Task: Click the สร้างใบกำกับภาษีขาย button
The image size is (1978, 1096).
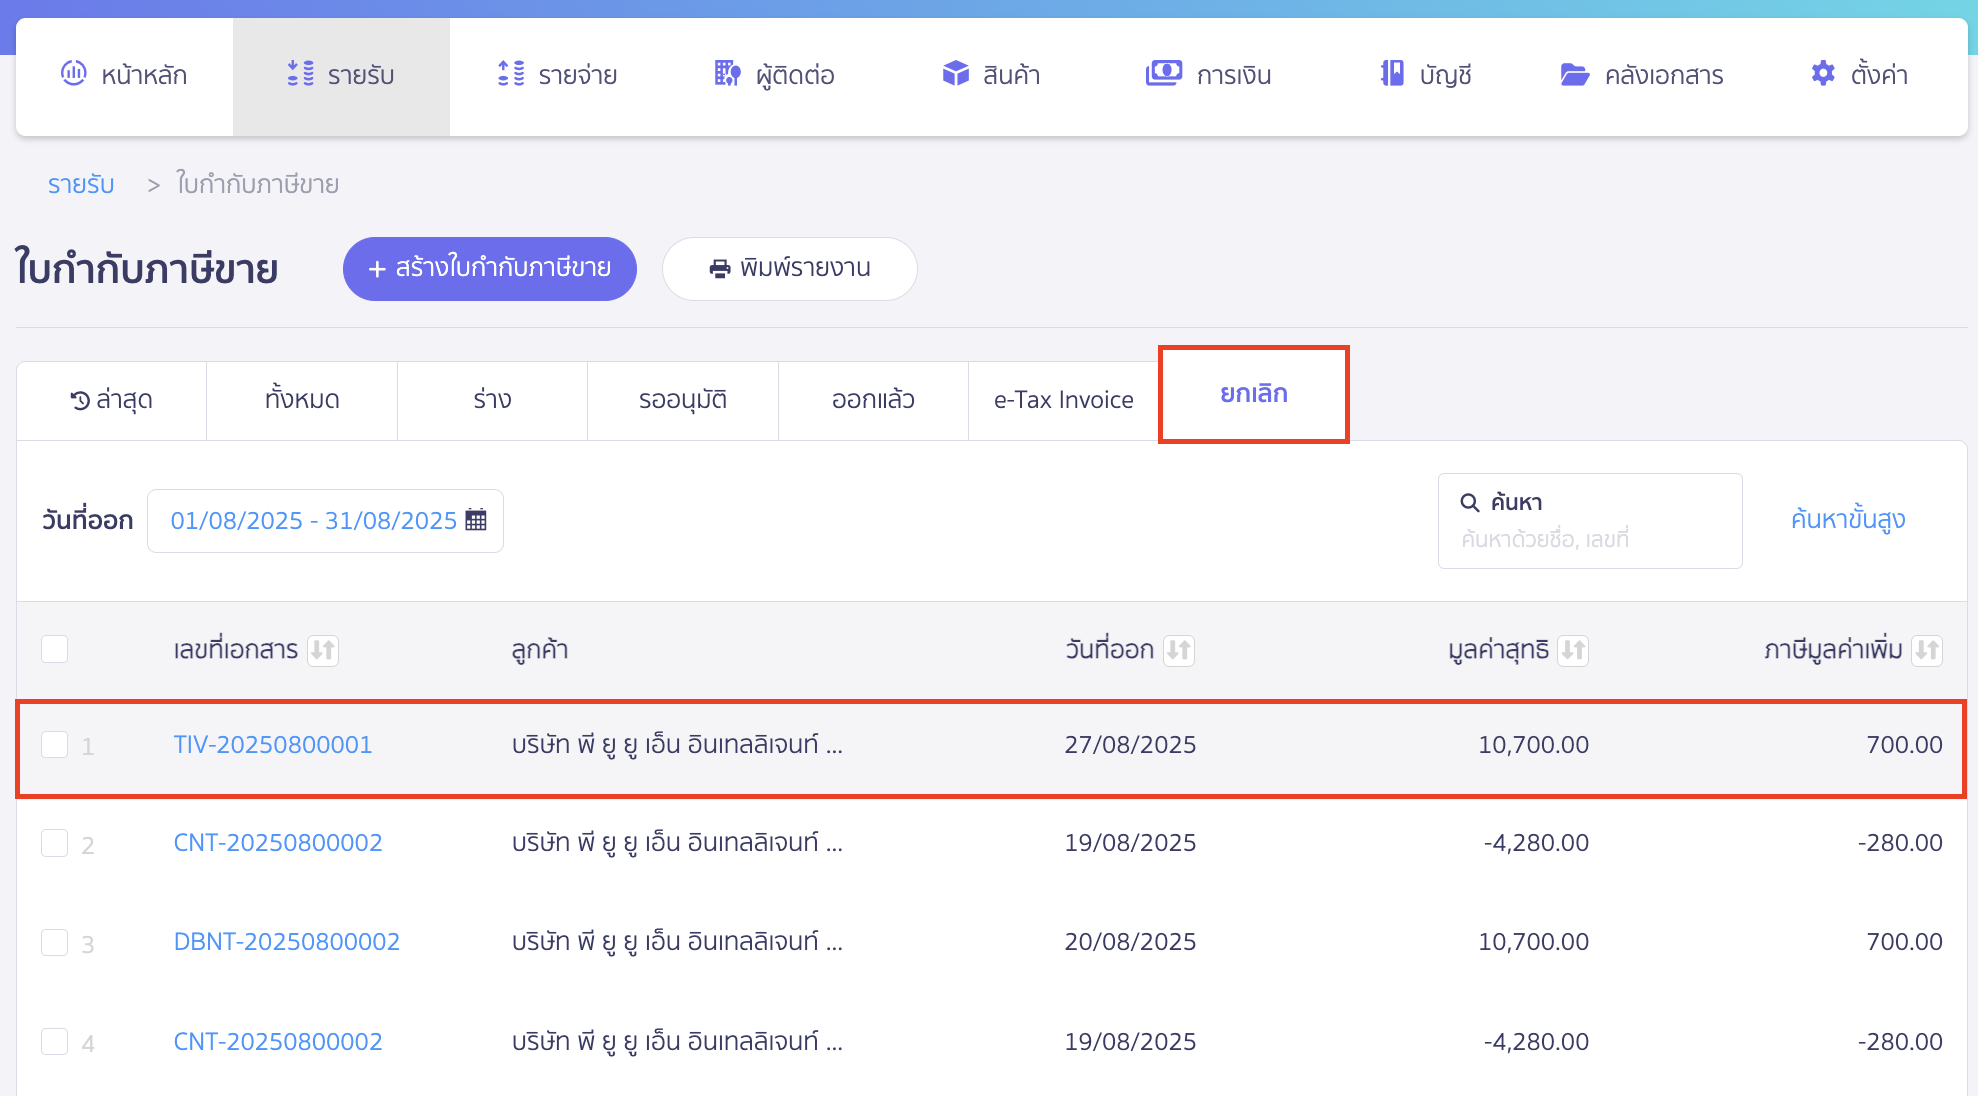Action: (489, 268)
